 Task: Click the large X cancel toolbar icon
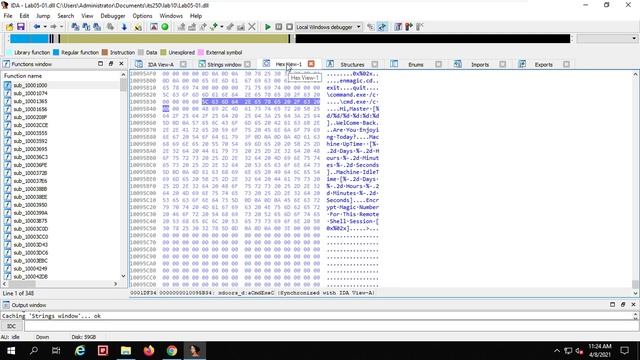tap(252, 27)
